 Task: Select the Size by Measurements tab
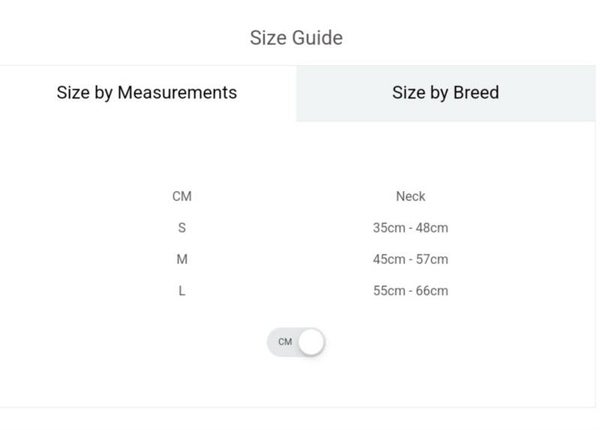click(147, 93)
